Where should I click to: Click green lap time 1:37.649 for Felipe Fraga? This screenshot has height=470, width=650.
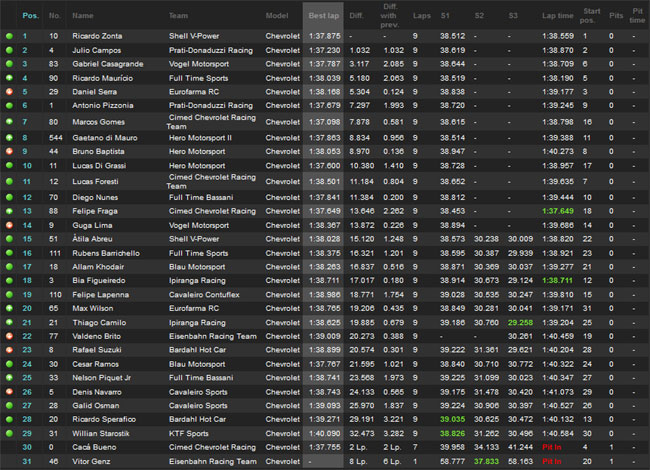tap(558, 211)
